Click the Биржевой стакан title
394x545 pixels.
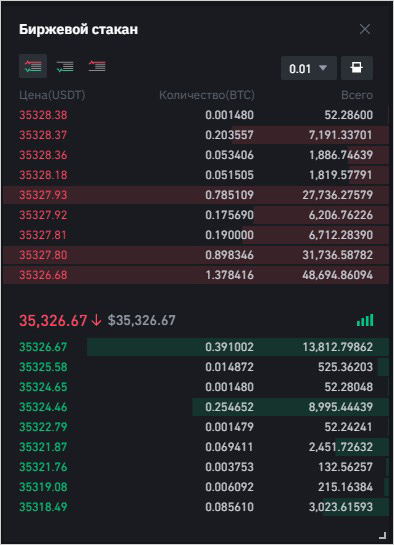78,29
